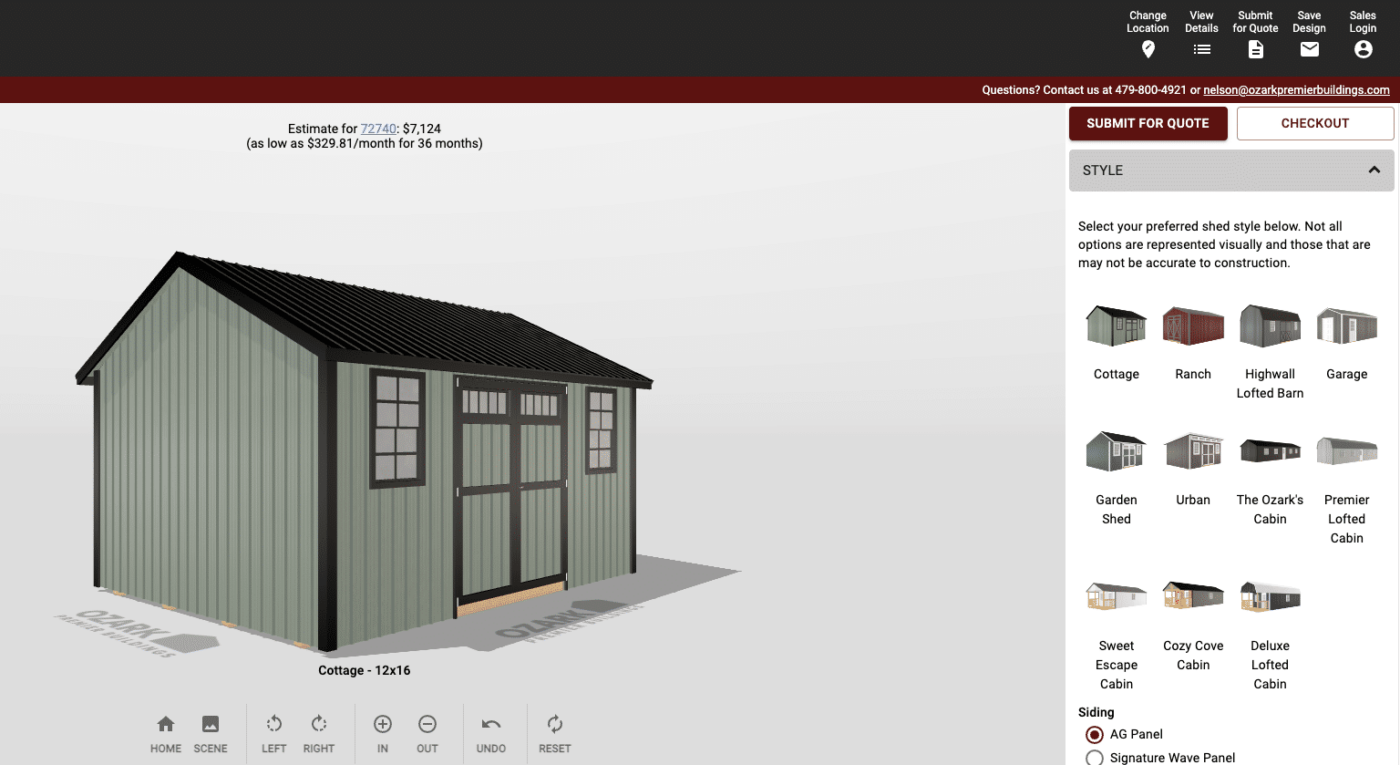Screen dimensions: 1400x765
Task: Click the SUBMIT FOR QUOTE button
Action: (1148, 123)
